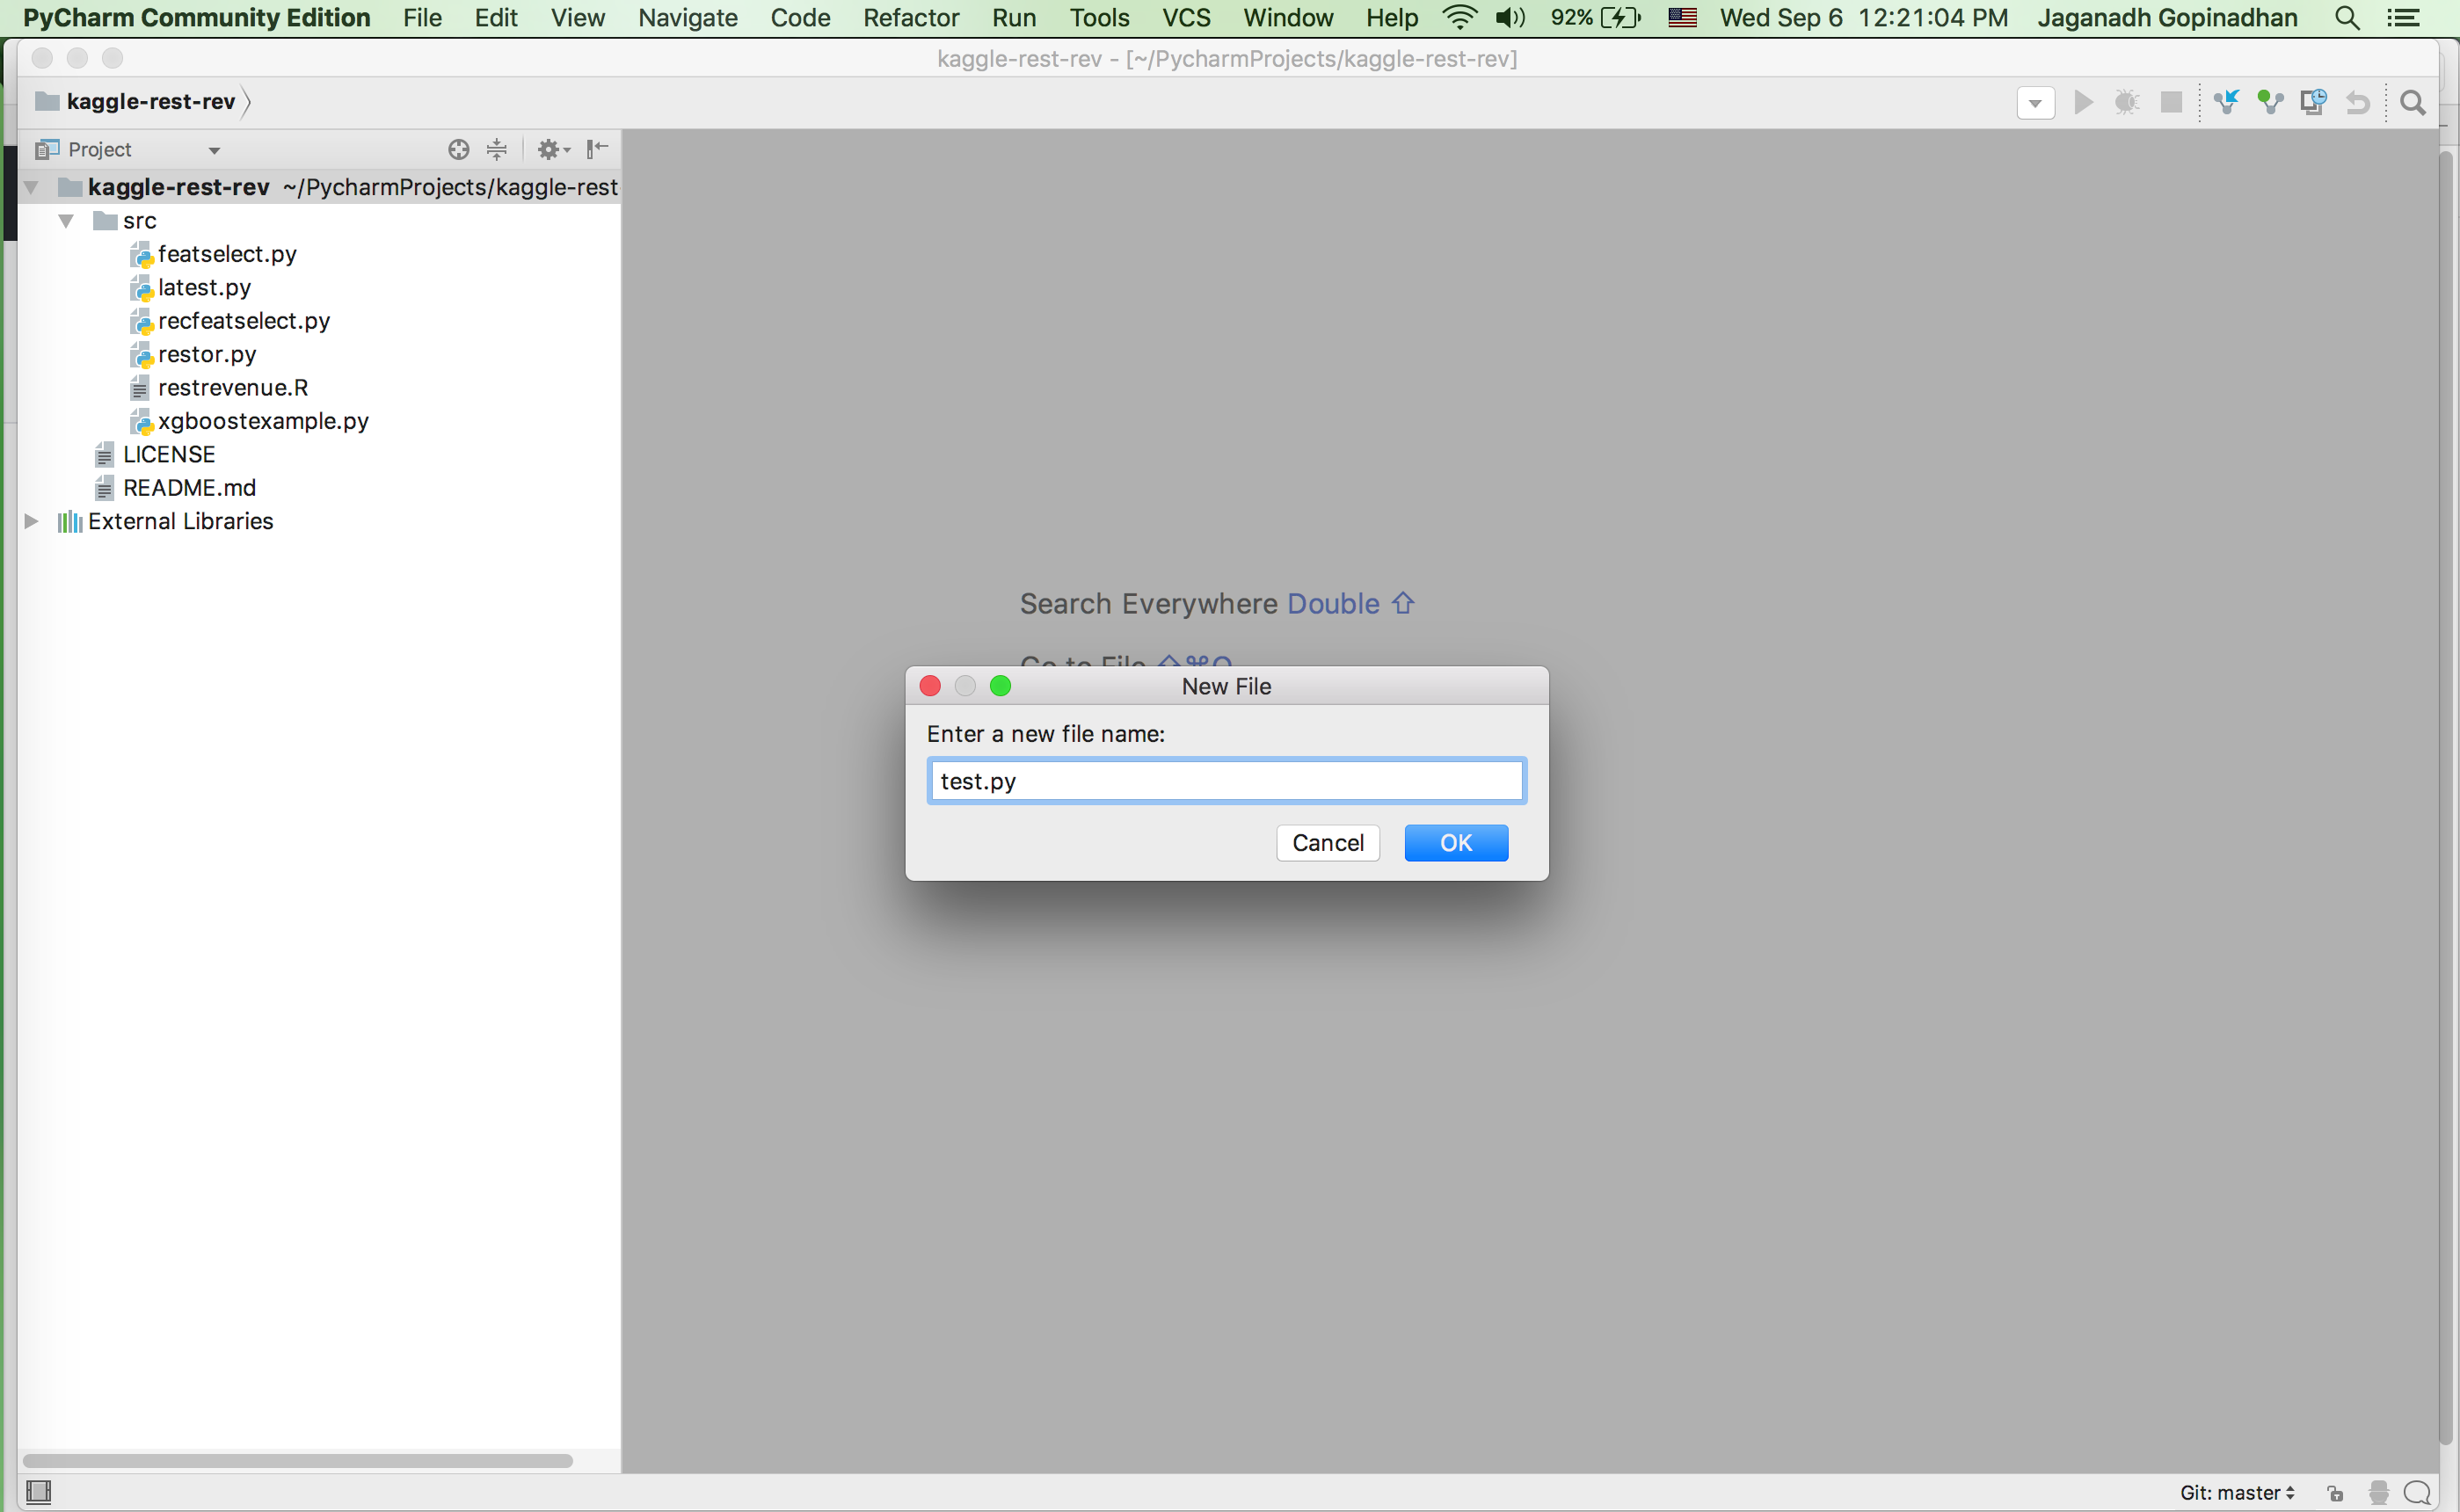This screenshot has height=1512, width=2460.
Task: Open the run configuration dropdown
Action: click(2035, 103)
